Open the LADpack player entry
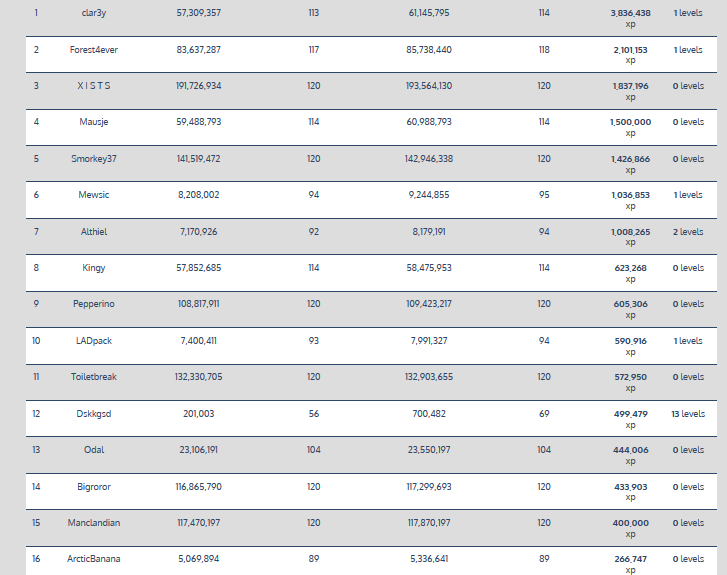This screenshot has width=727, height=575. click(94, 341)
